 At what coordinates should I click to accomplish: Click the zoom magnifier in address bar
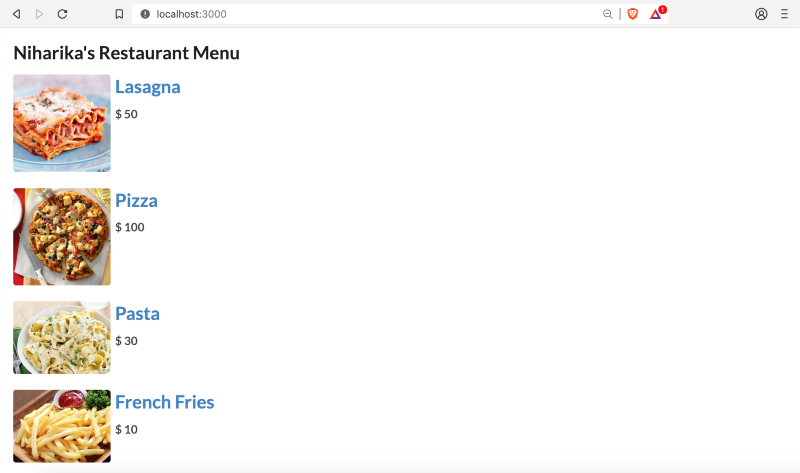coord(607,14)
